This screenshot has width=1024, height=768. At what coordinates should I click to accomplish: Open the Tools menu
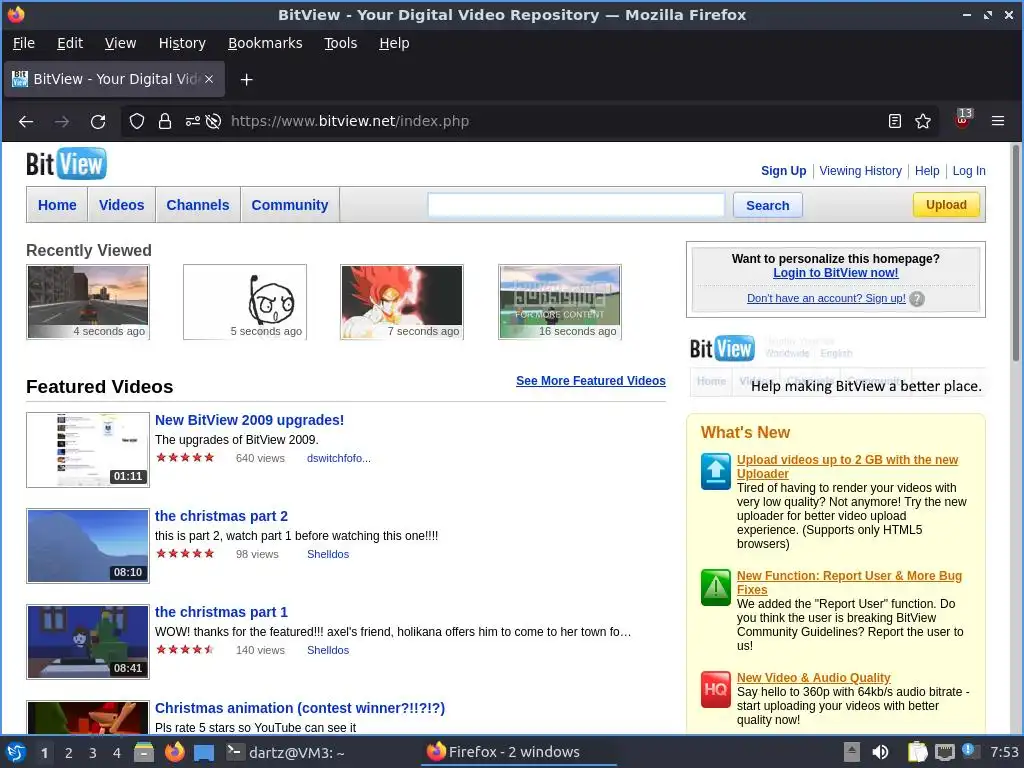(341, 43)
